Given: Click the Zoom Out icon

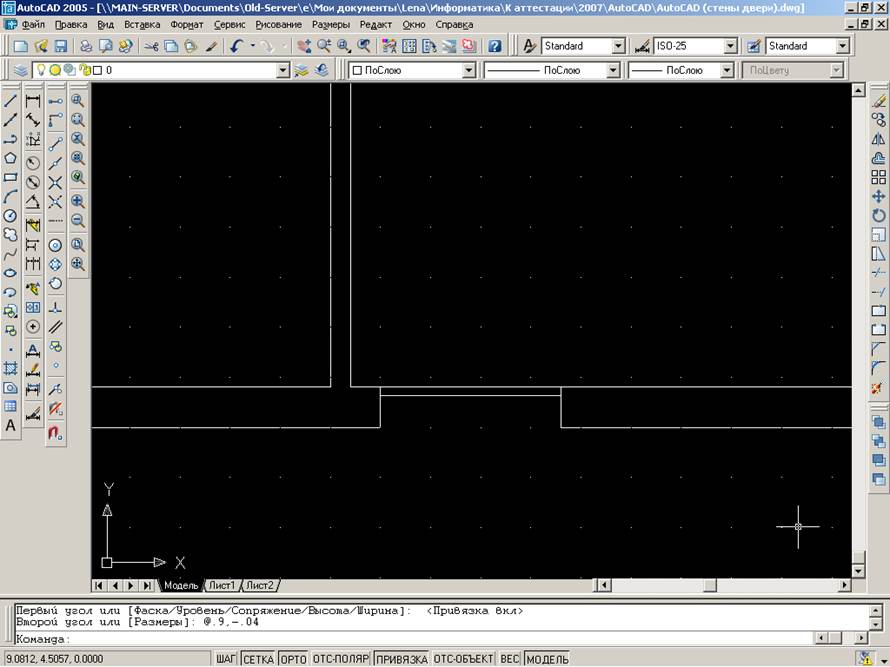Looking at the screenshot, I should coord(78,220).
